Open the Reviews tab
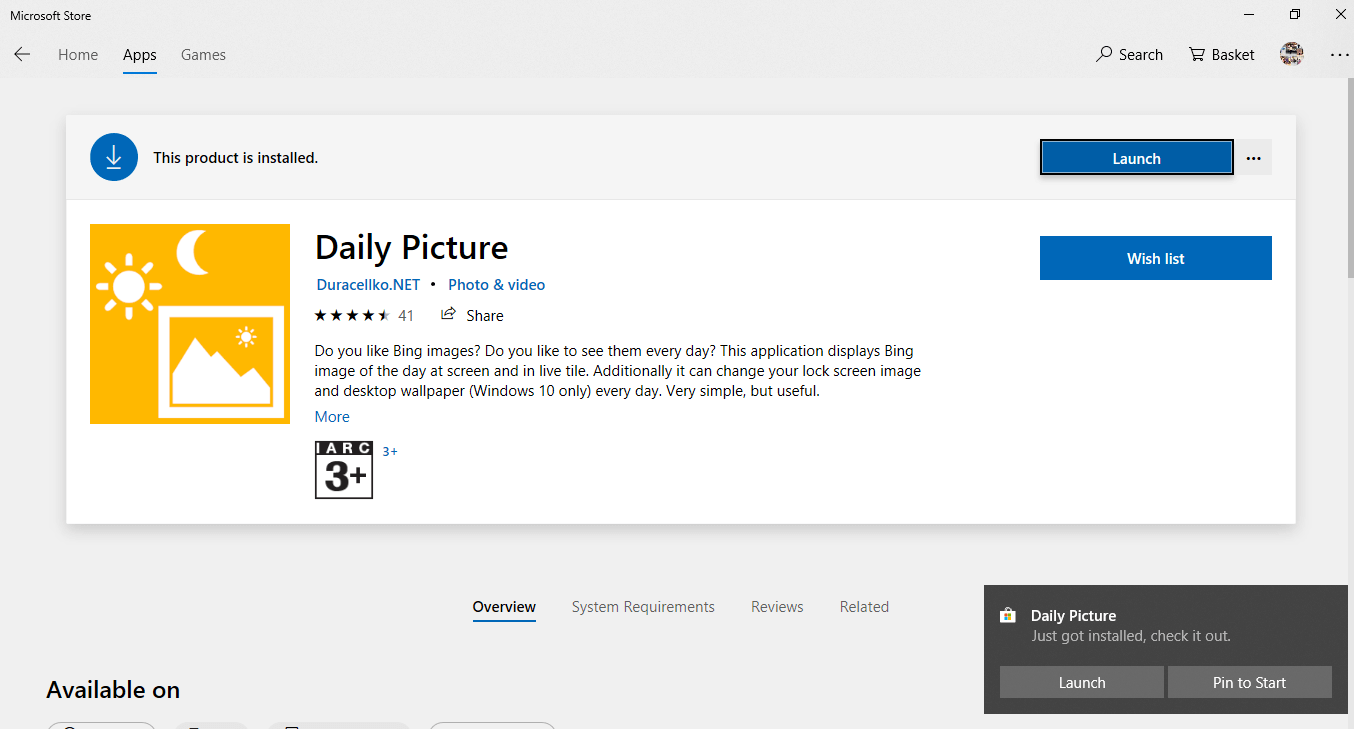The height and width of the screenshot is (729, 1354). pos(777,607)
